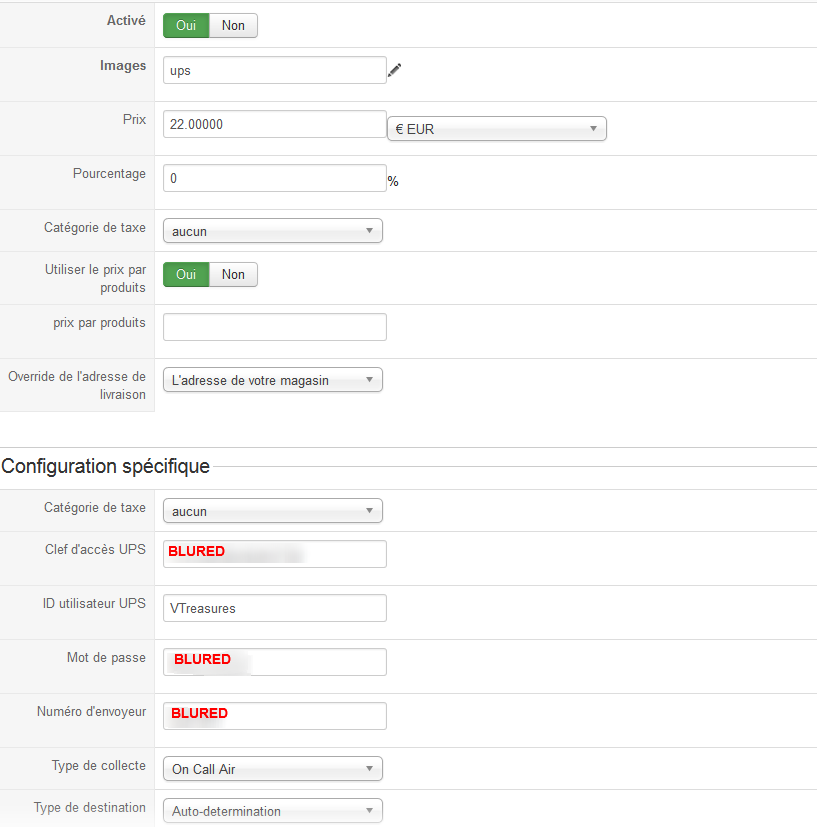Viewport: 817px width, 827px height.
Task: Enable Utiliser le prix par produits Oui
Action: point(186,274)
